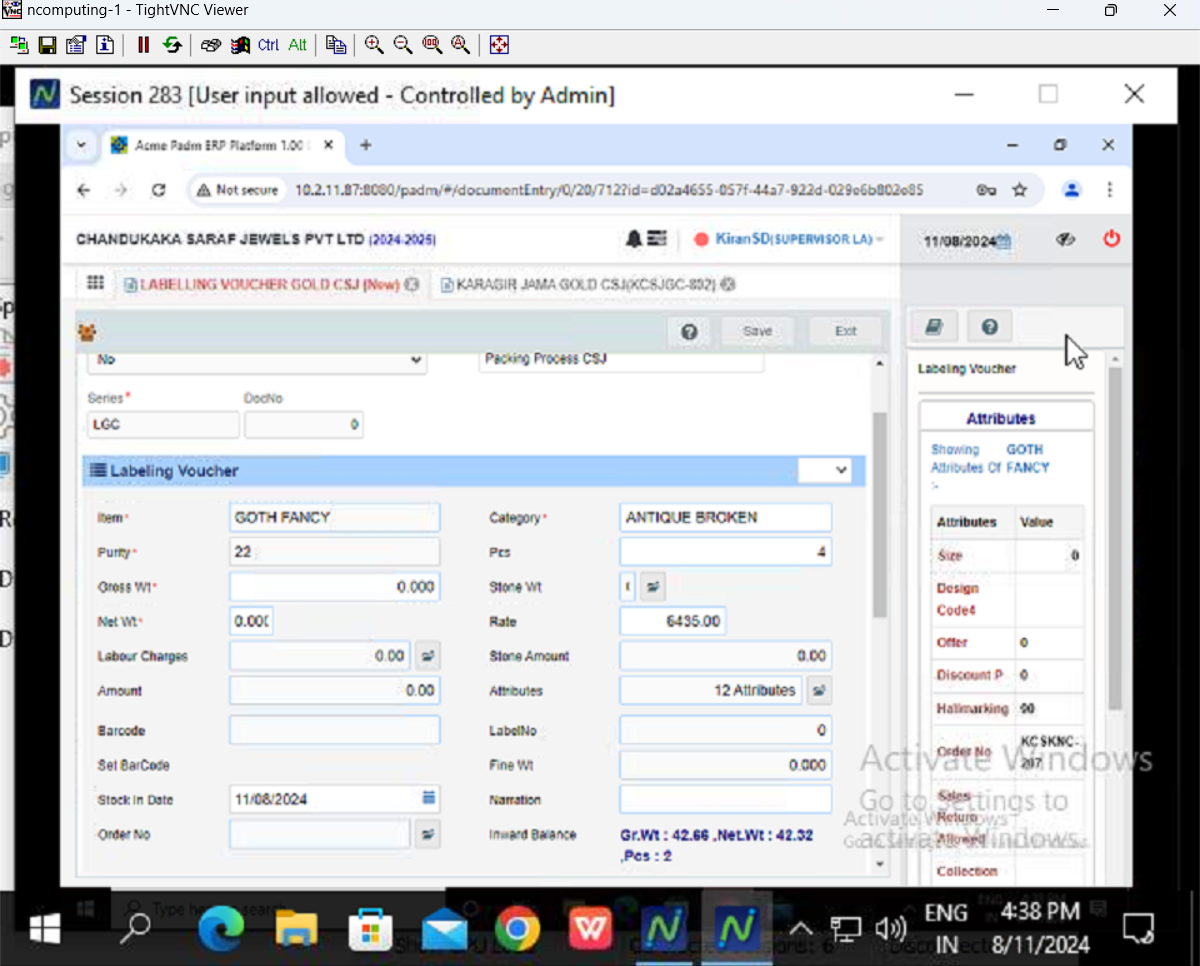Viewport: 1200px width, 966px height.
Task: Switch the VNC viewer to full screen
Action: (x=499, y=45)
